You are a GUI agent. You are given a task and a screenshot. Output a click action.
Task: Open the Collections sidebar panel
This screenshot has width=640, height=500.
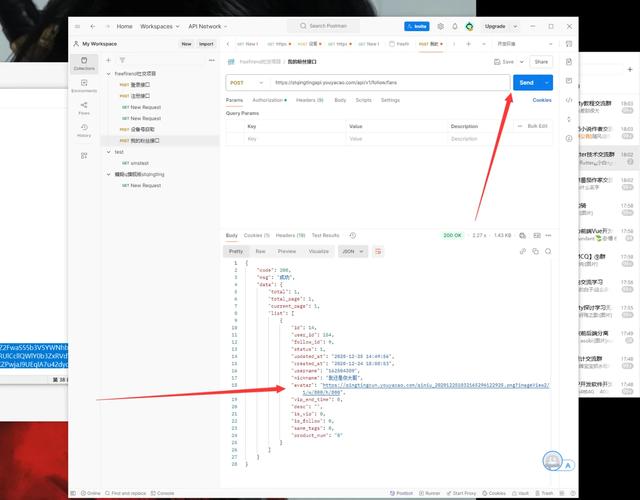click(84, 63)
